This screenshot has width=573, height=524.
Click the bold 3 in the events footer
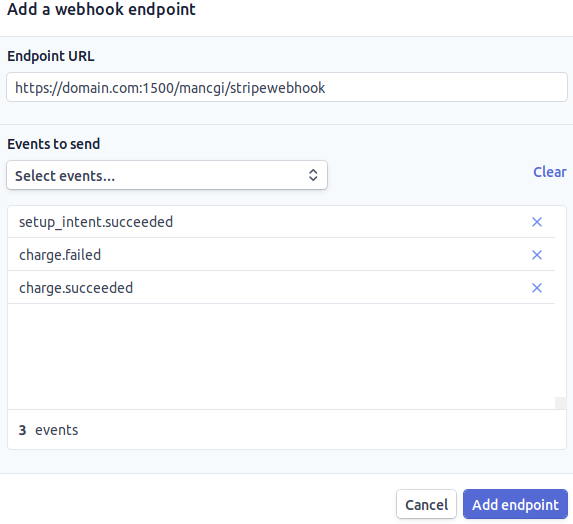pyautogui.click(x=22, y=430)
